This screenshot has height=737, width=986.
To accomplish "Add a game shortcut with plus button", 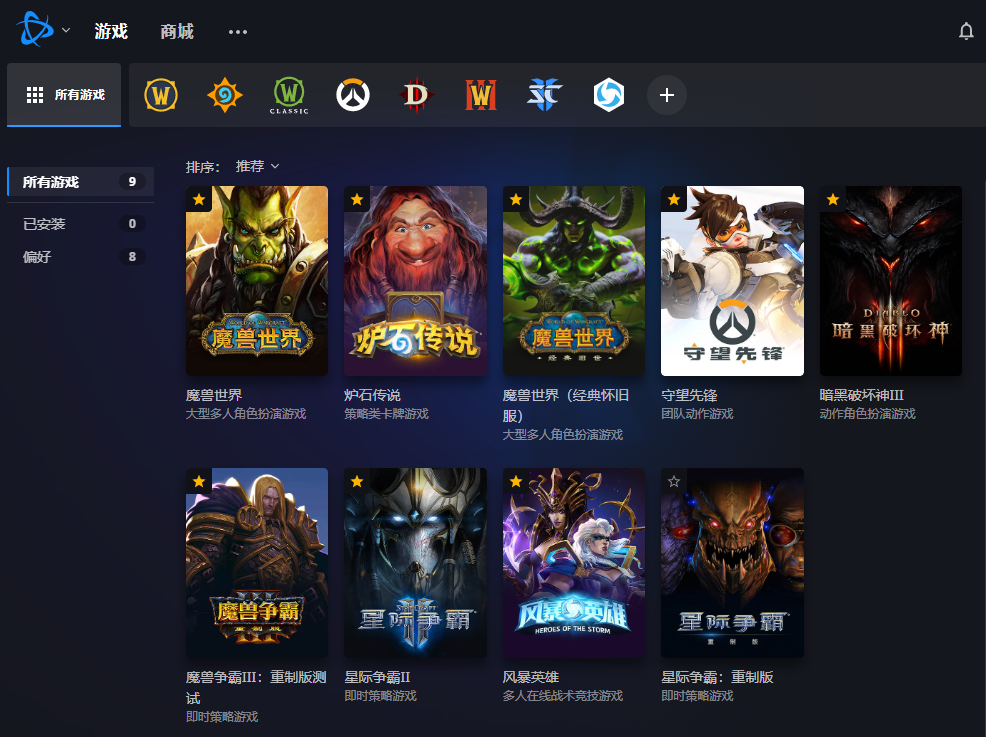I will pyautogui.click(x=667, y=95).
